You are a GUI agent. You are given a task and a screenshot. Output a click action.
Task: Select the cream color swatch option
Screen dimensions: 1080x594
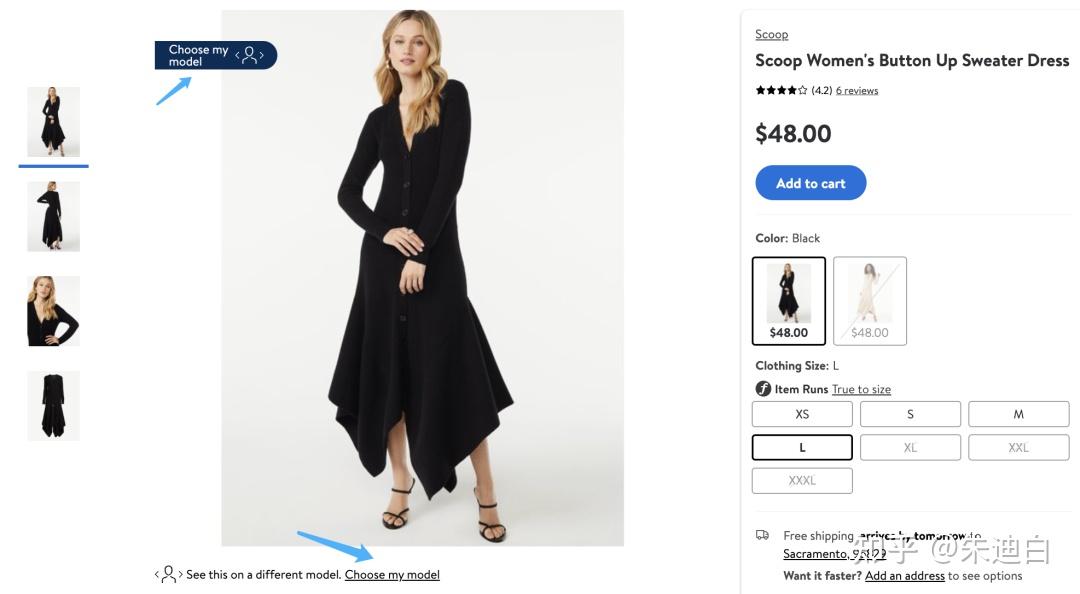[869, 301]
